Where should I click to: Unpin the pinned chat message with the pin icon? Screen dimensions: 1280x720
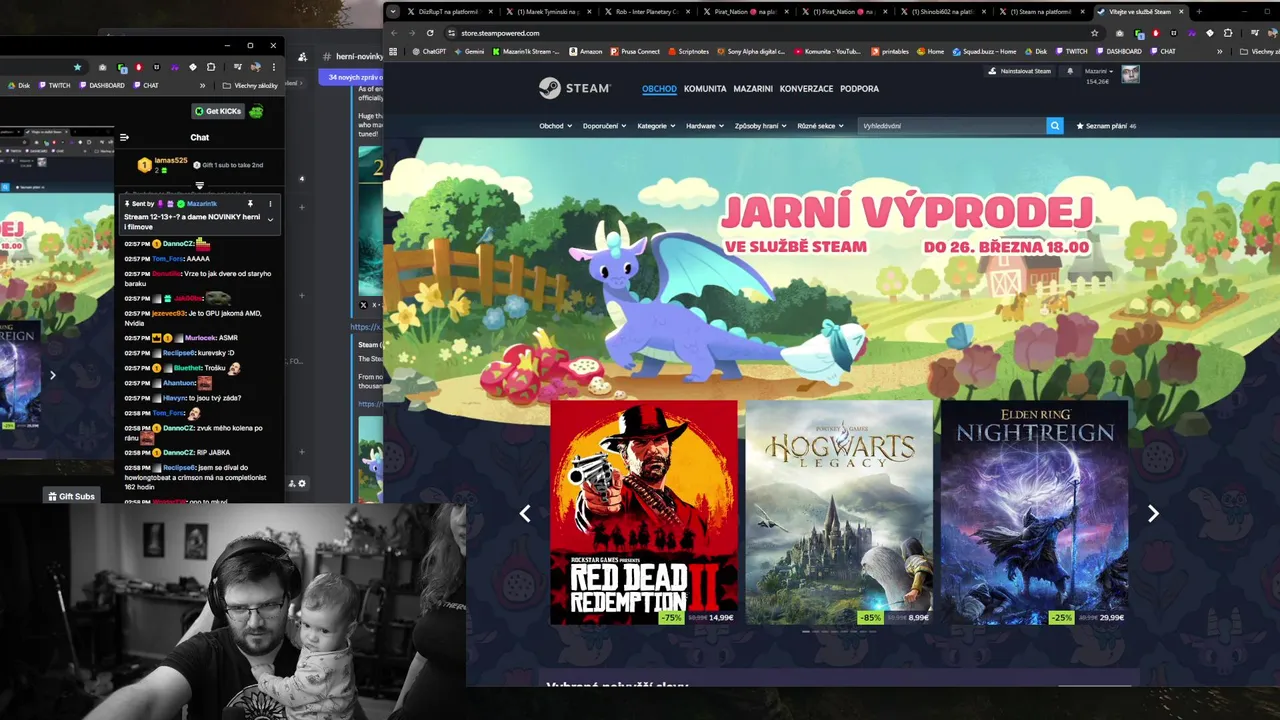[x=250, y=204]
